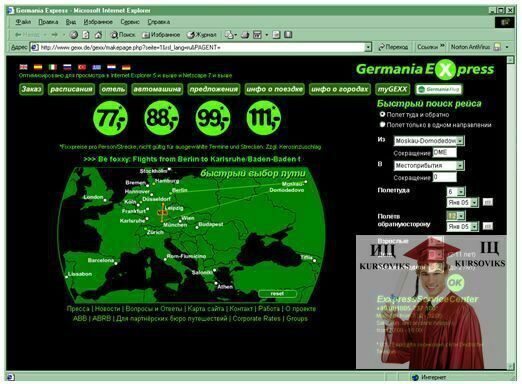The height and width of the screenshot is (384, 522).
Task: Select the German flag language icon
Action: 126,67
